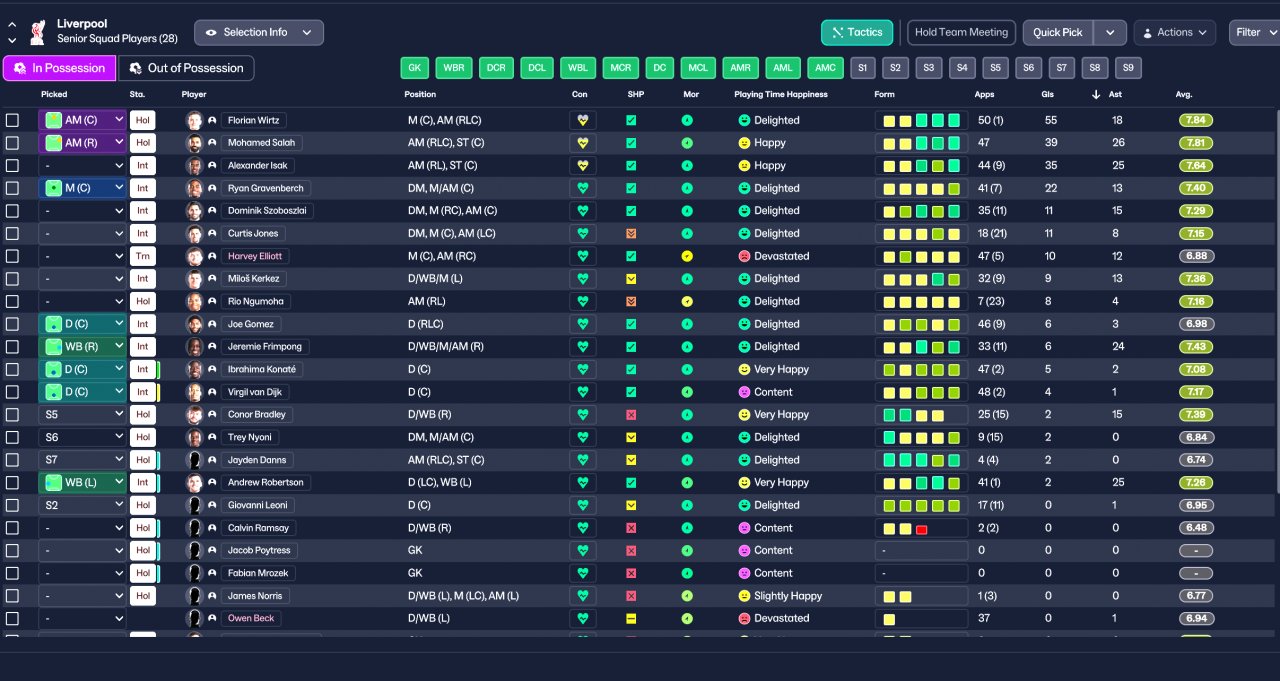1280x681 pixels.
Task: Select the S1 substitute chip
Action: (863, 68)
